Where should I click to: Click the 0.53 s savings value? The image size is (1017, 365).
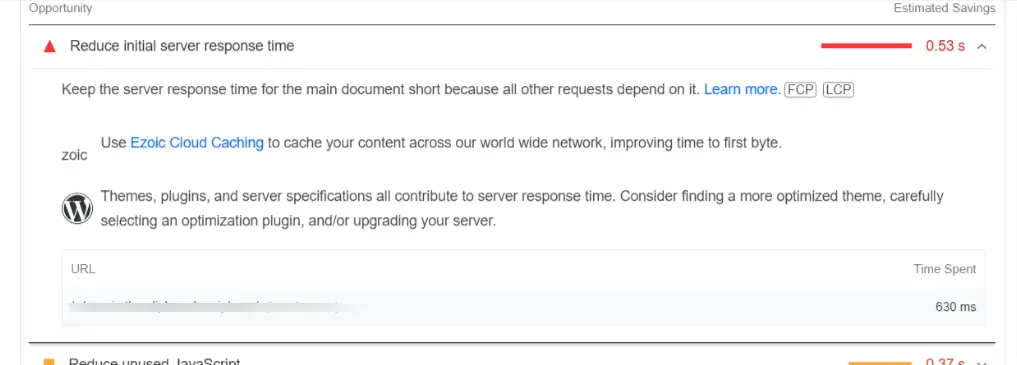[x=945, y=46]
